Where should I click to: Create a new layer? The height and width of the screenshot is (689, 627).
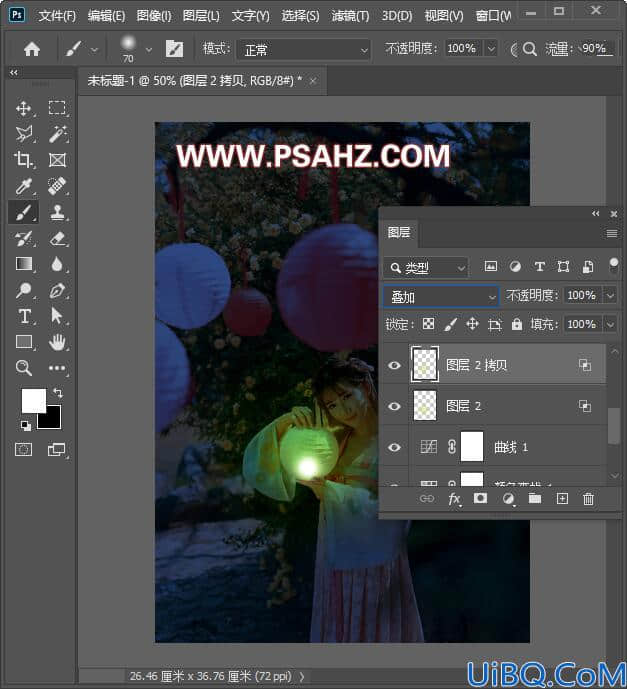[x=562, y=498]
